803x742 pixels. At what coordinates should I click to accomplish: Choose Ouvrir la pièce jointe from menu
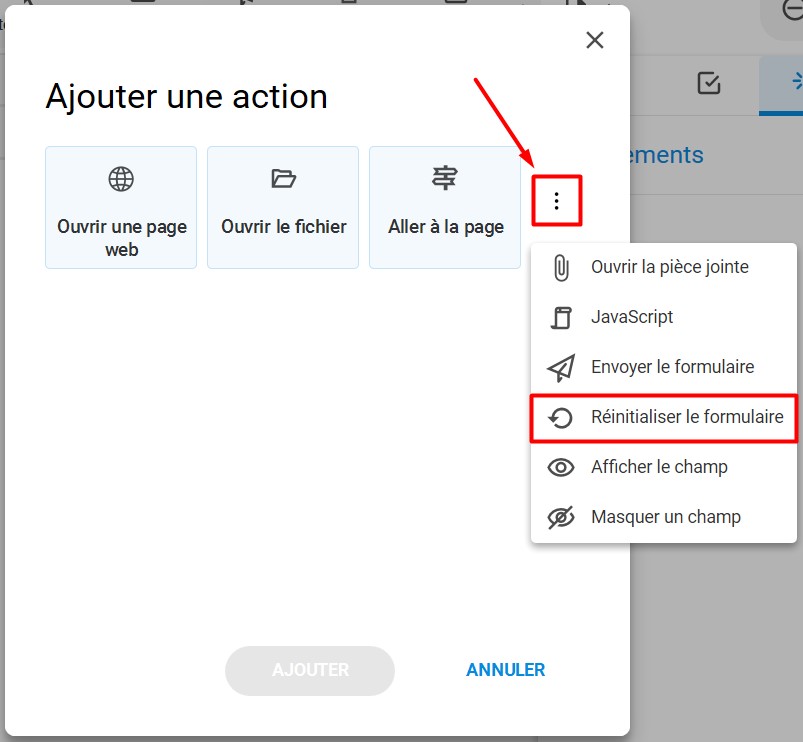[664, 267]
